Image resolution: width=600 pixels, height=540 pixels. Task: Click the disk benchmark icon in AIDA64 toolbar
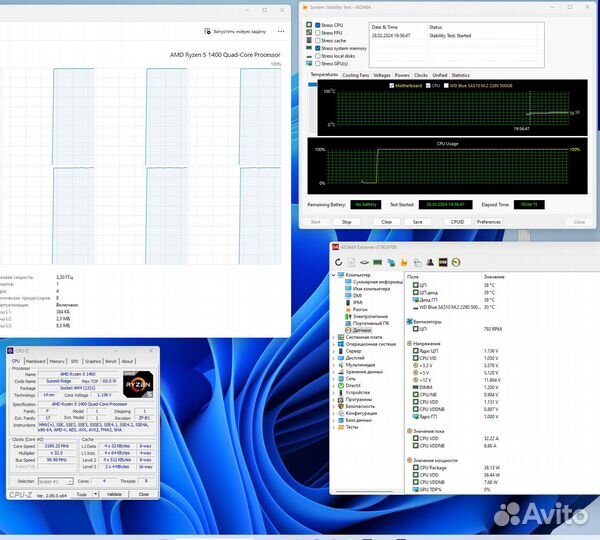tap(364, 263)
